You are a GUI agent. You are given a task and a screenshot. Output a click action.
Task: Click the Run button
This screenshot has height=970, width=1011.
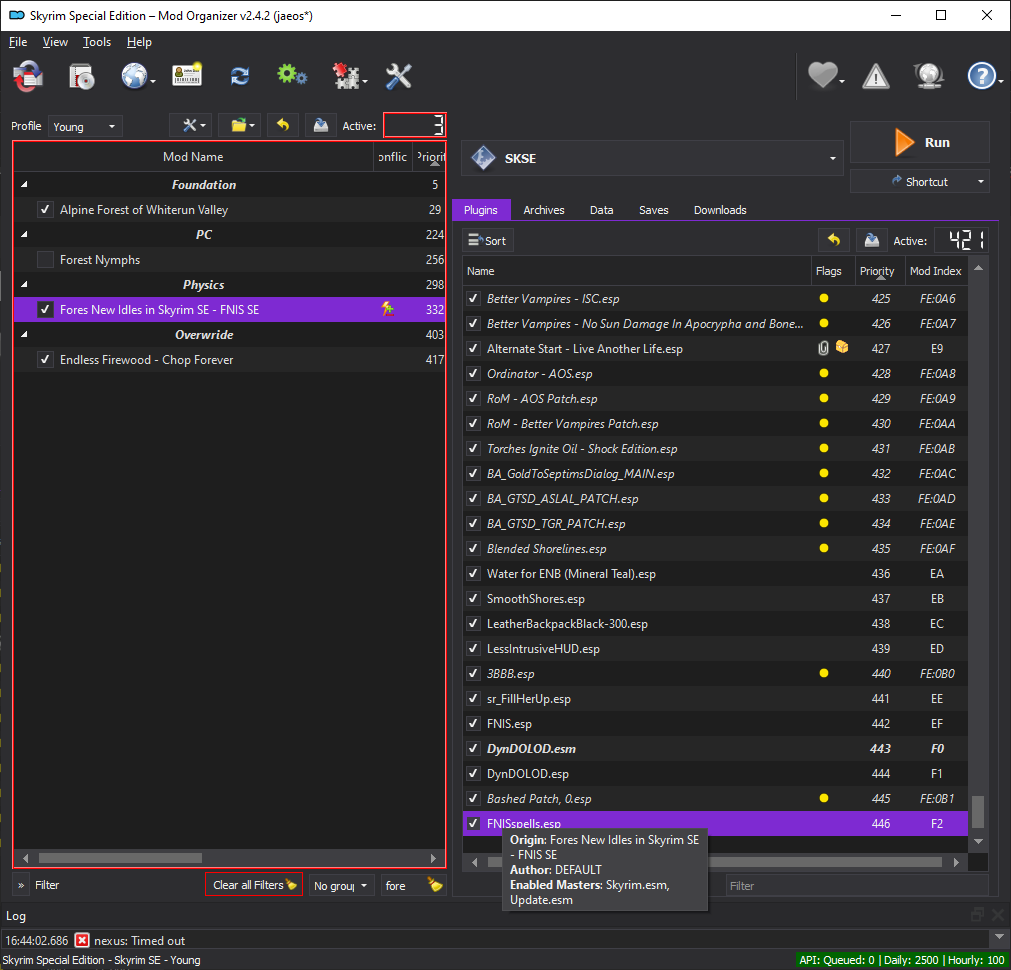coord(919,143)
